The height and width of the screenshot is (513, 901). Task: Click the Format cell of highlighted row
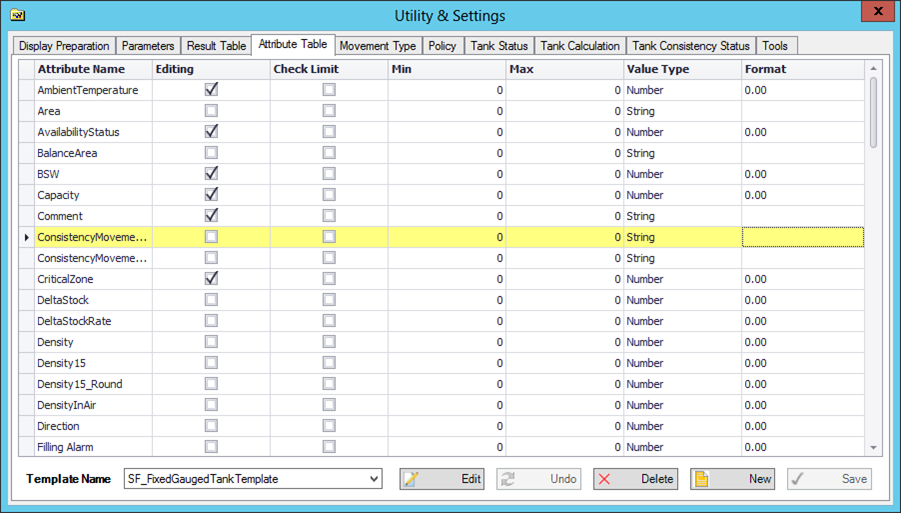click(x=803, y=237)
